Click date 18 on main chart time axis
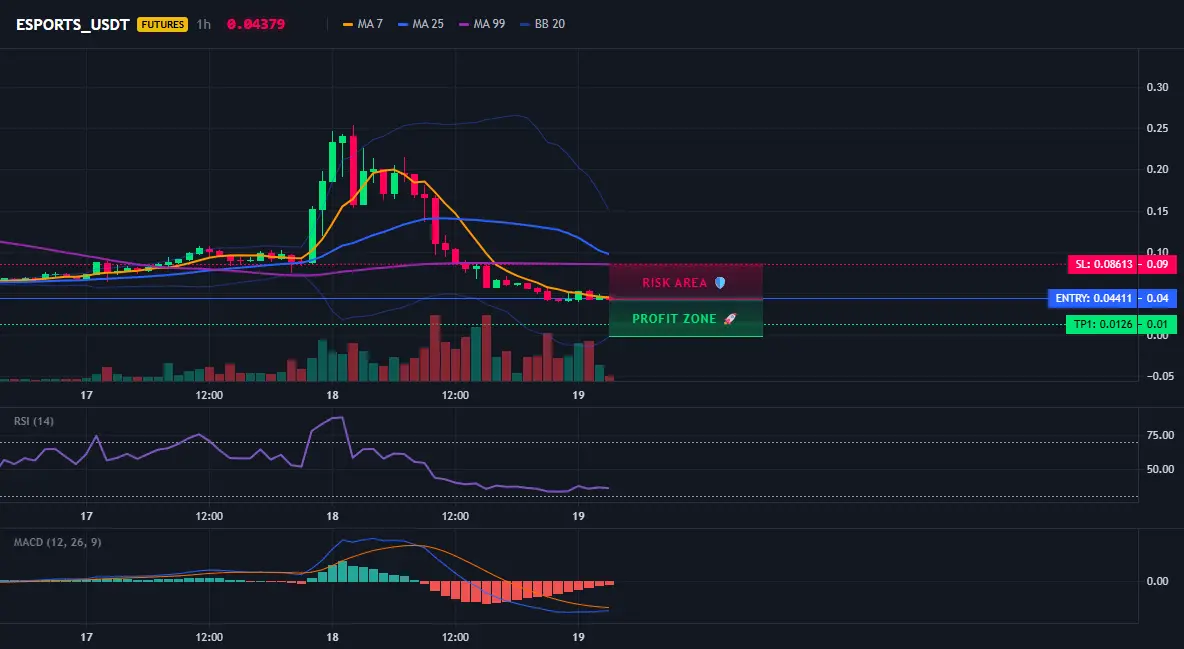This screenshot has width=1184, height=649. coord(332,395)
